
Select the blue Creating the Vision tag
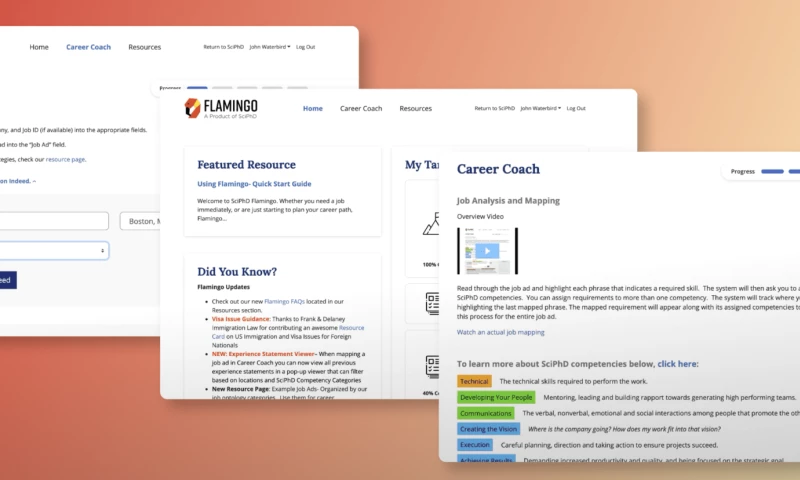pyautogui.click(x=488, y=429)
